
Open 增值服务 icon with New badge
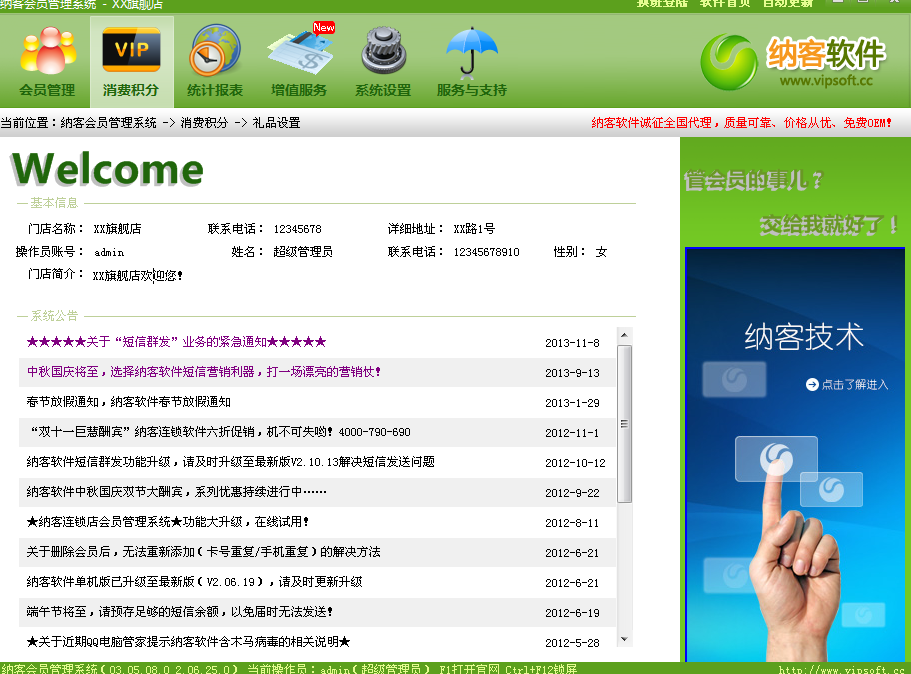tap(299, 52)
